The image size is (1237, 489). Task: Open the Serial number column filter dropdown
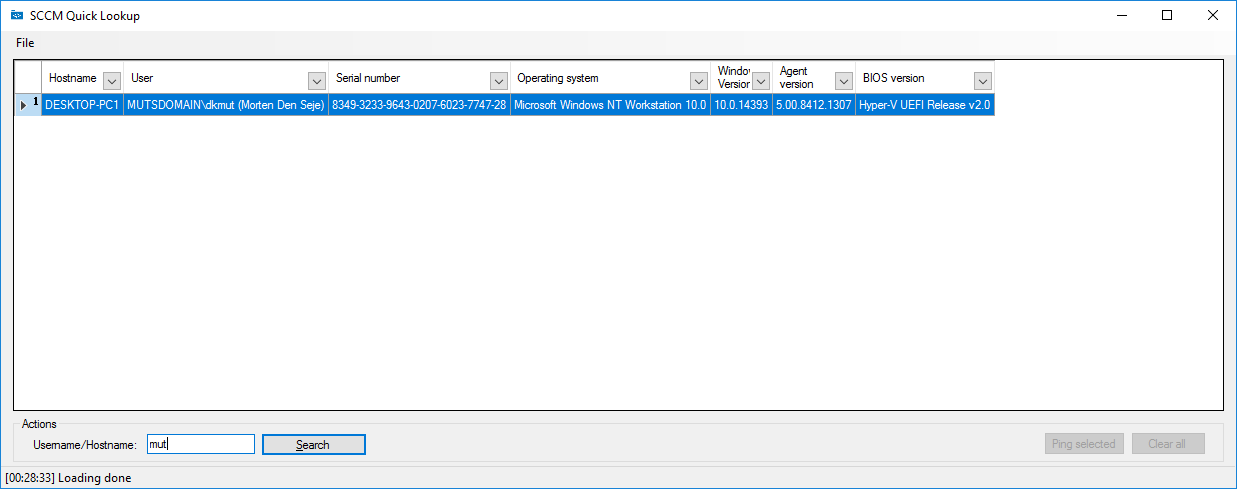point(499,81)
